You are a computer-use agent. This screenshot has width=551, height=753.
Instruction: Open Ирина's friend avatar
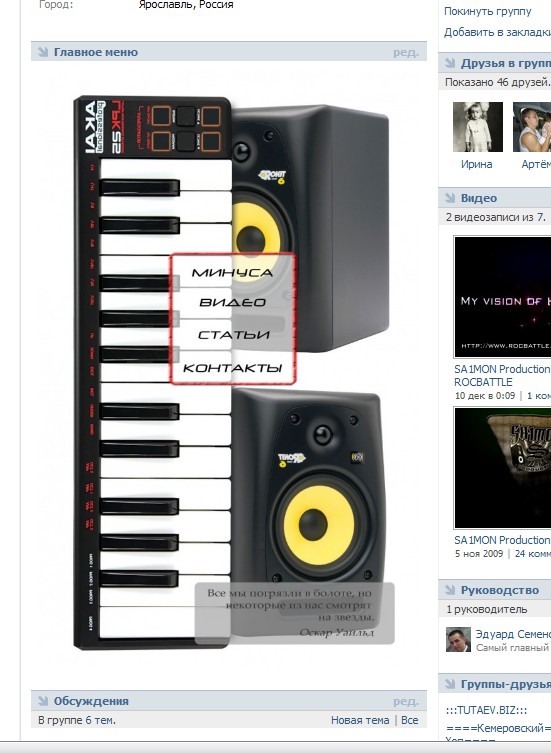(x=478, y=127)
